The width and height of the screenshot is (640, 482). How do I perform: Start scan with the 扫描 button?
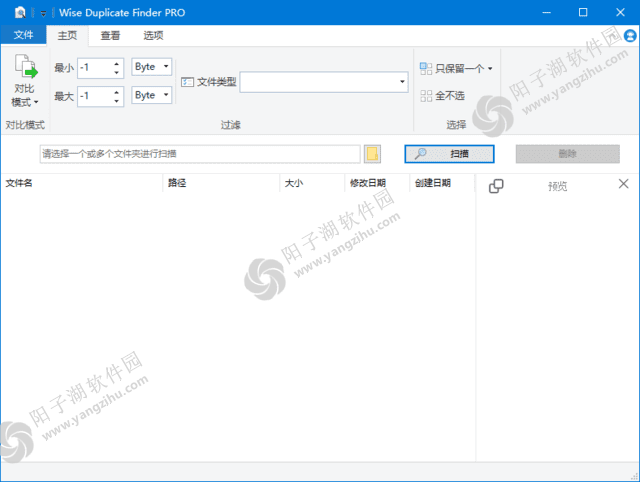click(449, 154)
